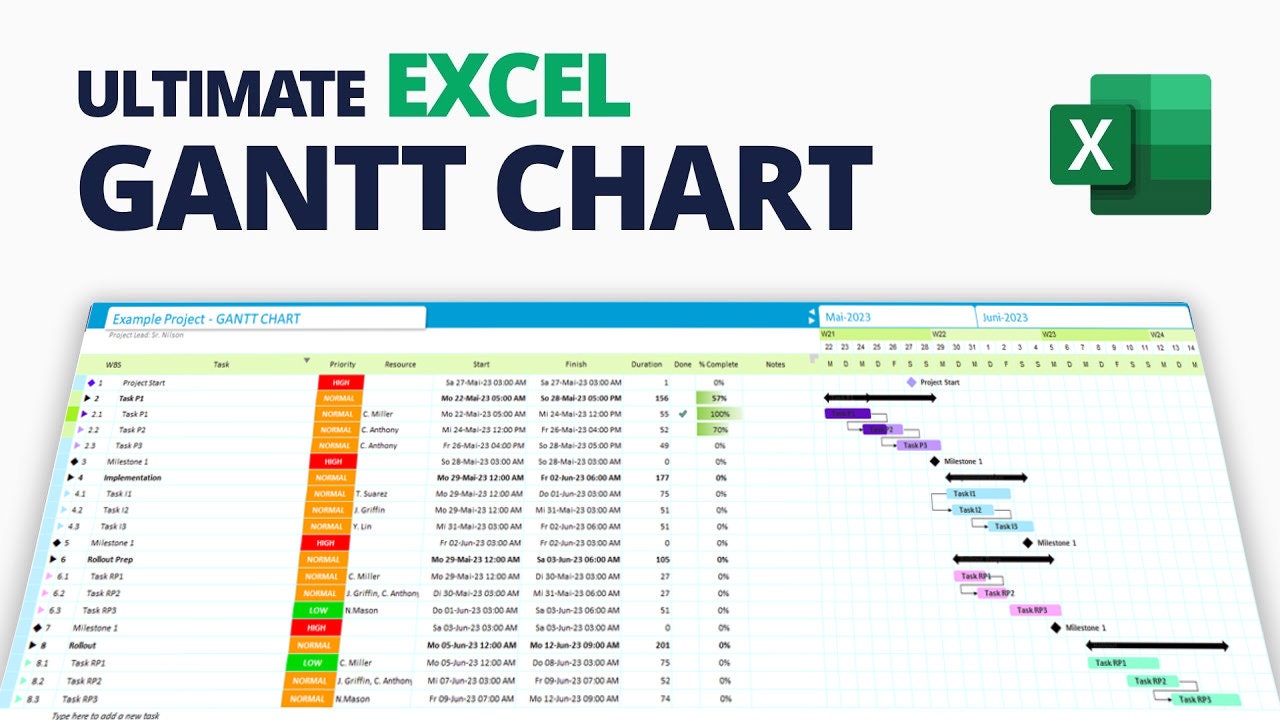Click the Finish column header
Screen dimensions: 1280x720
tap(576, 364)
